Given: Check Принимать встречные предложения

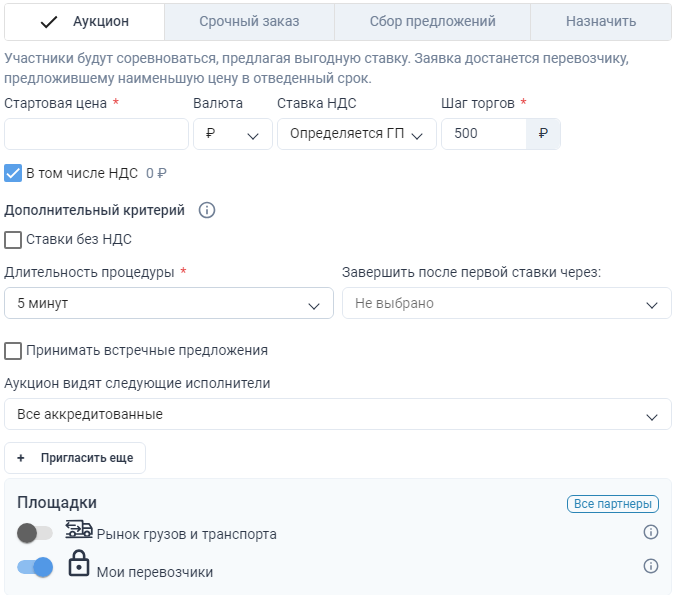Looking at the screenshot, I should [13, 351].
